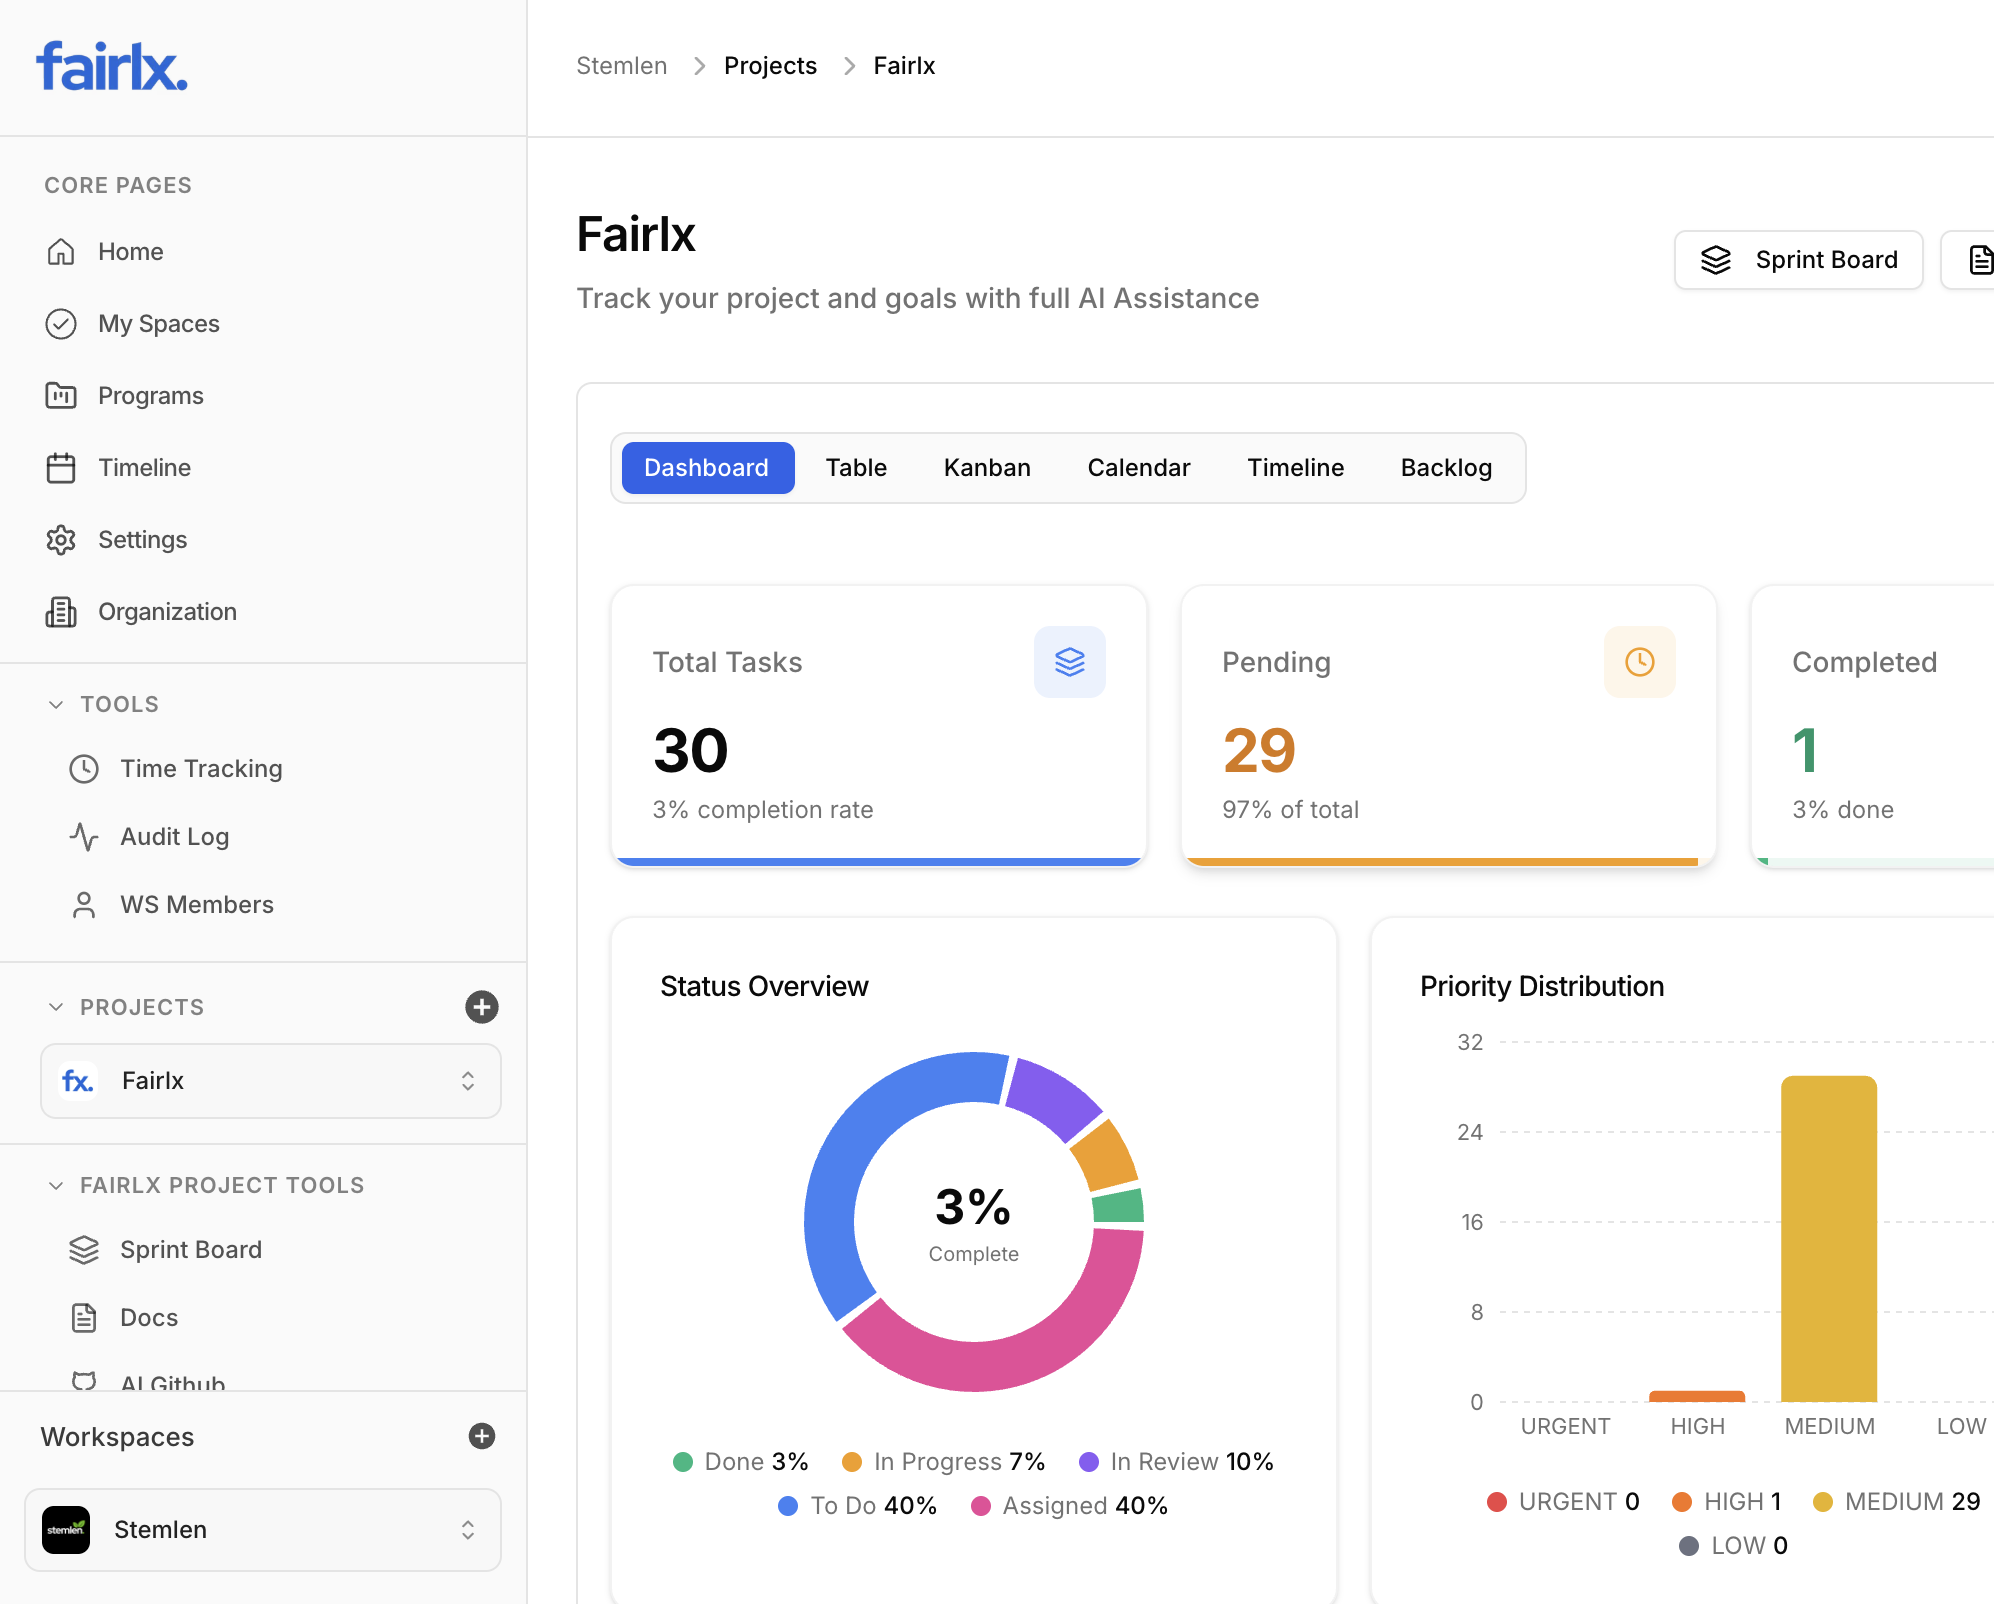Collapse the PROJECTS section
This screenshot has height=1604, width=1994.
pyautogui.click(x=56, y=1007)
